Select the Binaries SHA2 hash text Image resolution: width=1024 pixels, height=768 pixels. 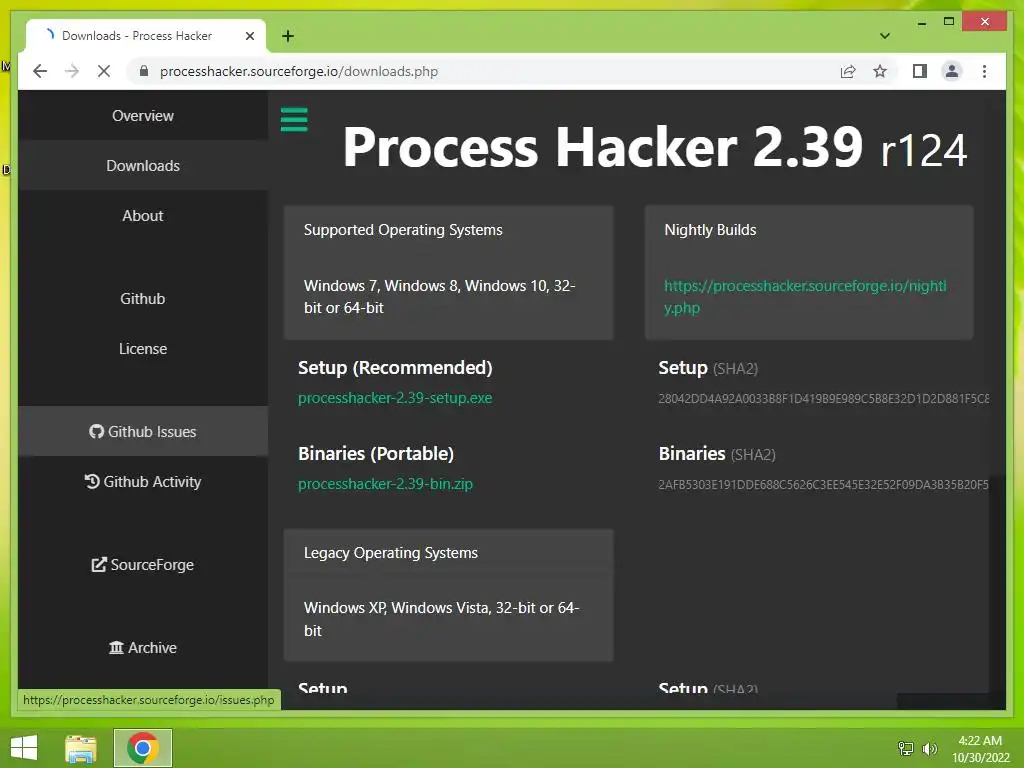(x=824, y=485)
